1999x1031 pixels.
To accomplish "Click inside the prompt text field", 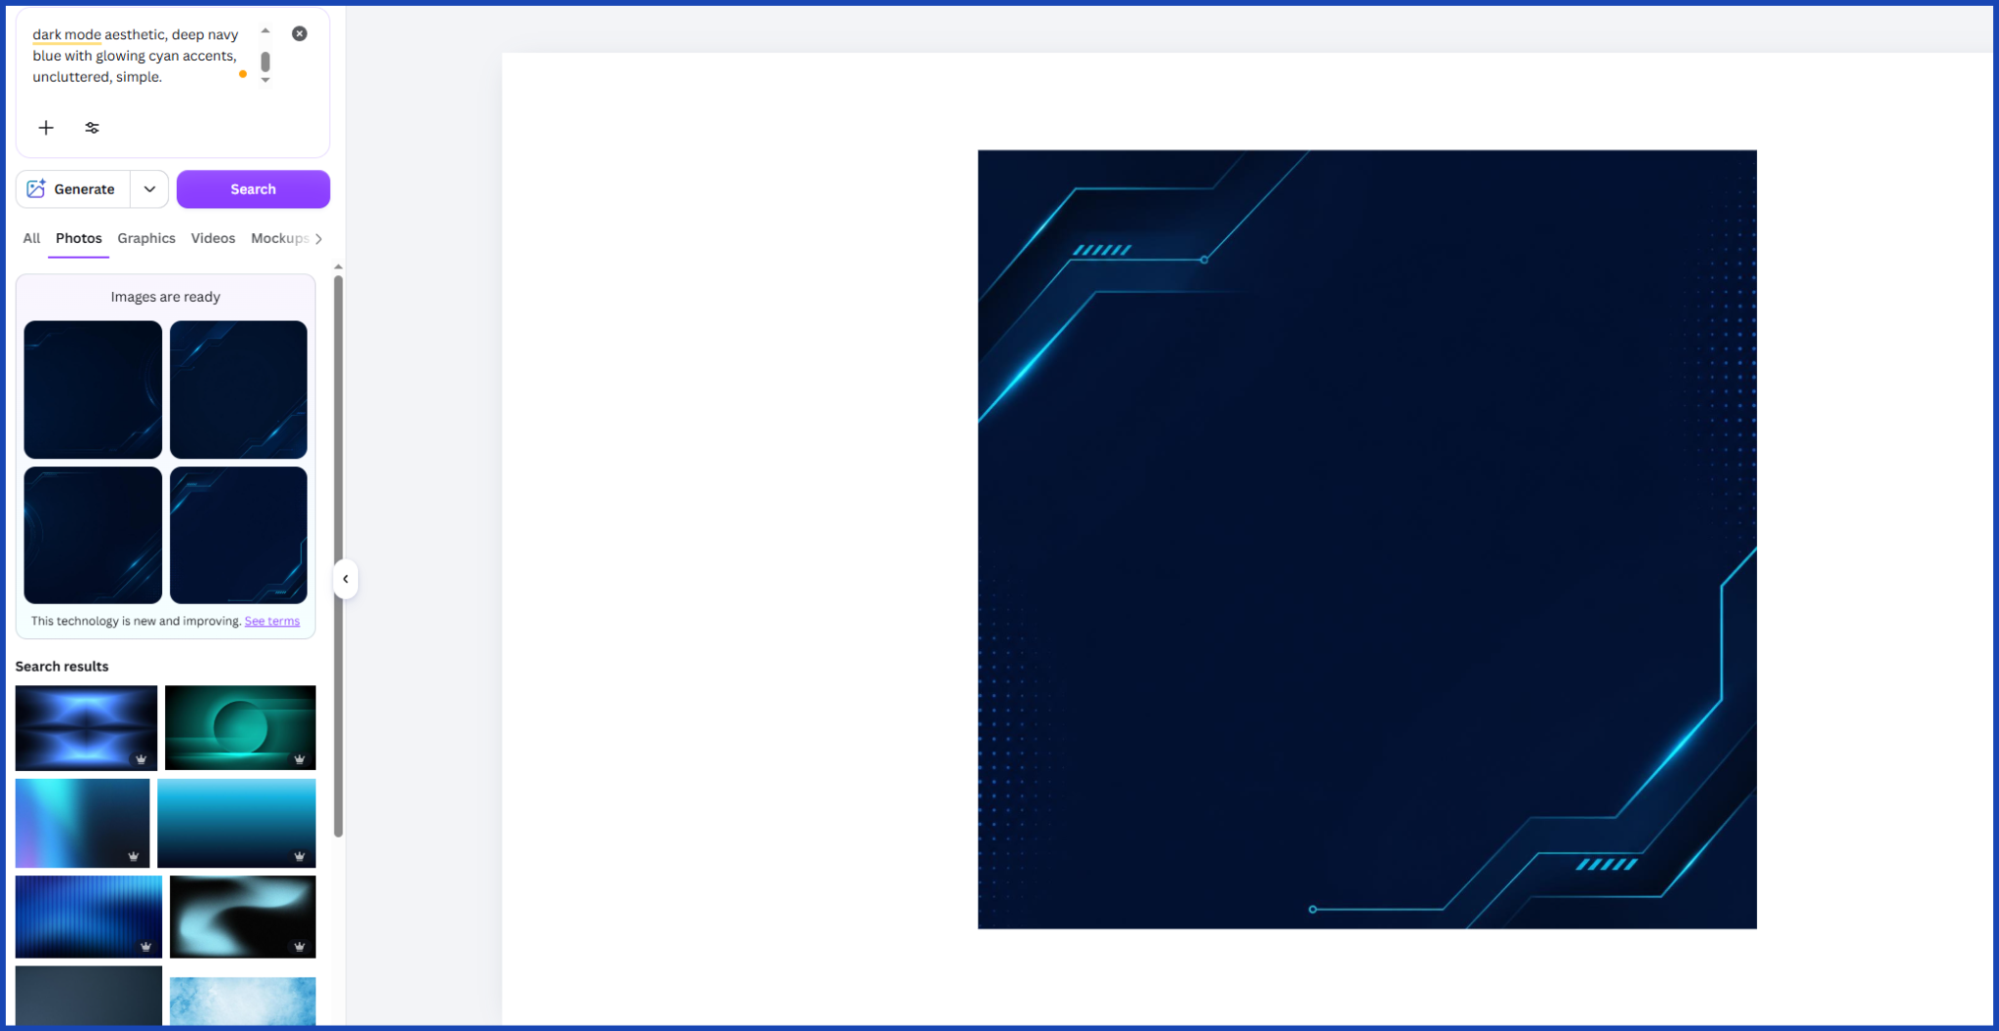I will click(x=135, y=56).
